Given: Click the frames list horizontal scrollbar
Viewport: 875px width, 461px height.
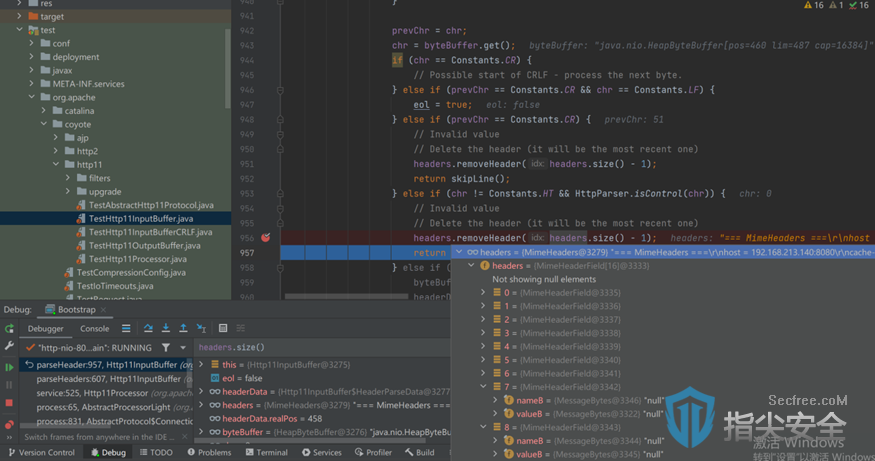Looking at the screenshot, I should (64, 426).
